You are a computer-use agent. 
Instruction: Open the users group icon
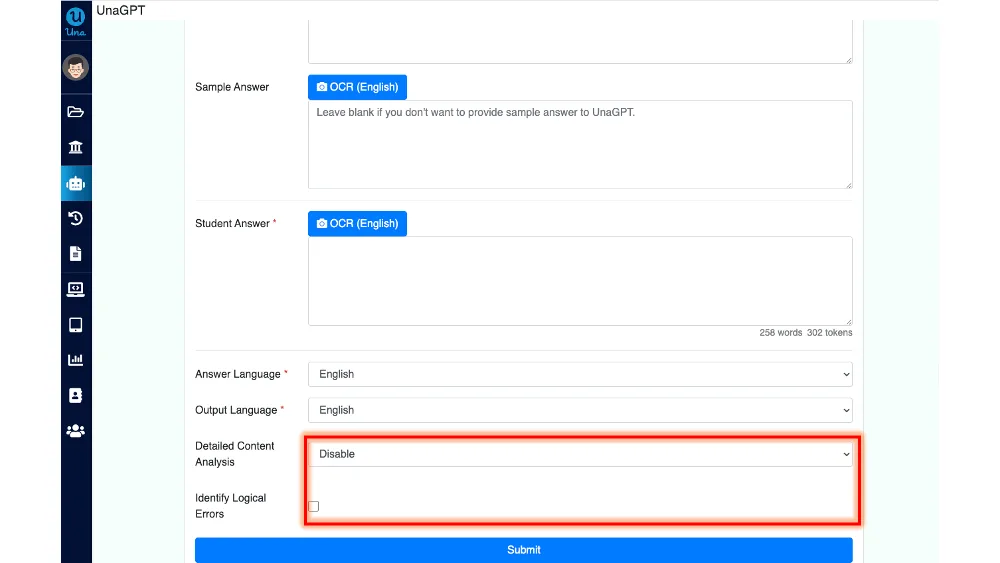click(75, 431)
